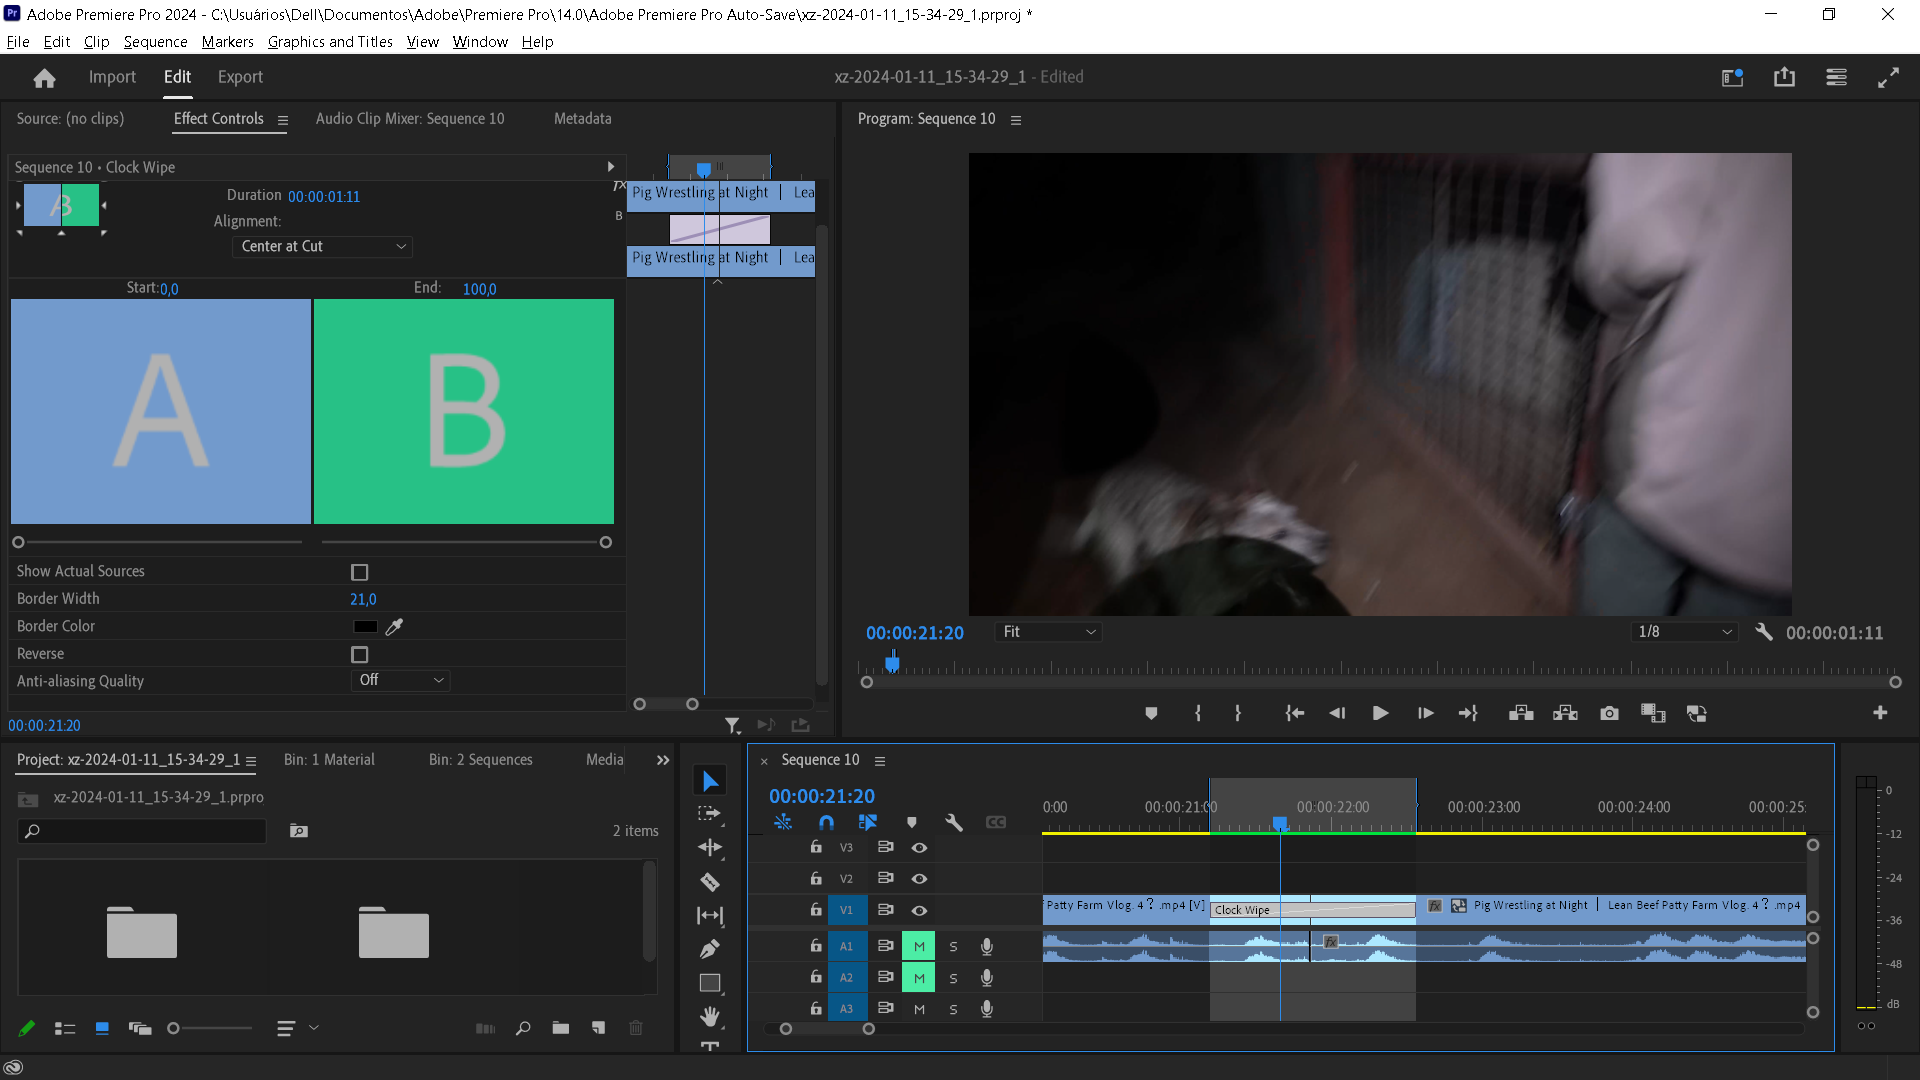
Task: Click the Lift icon in the Program monitor
Action: [x=1520, y=713]
